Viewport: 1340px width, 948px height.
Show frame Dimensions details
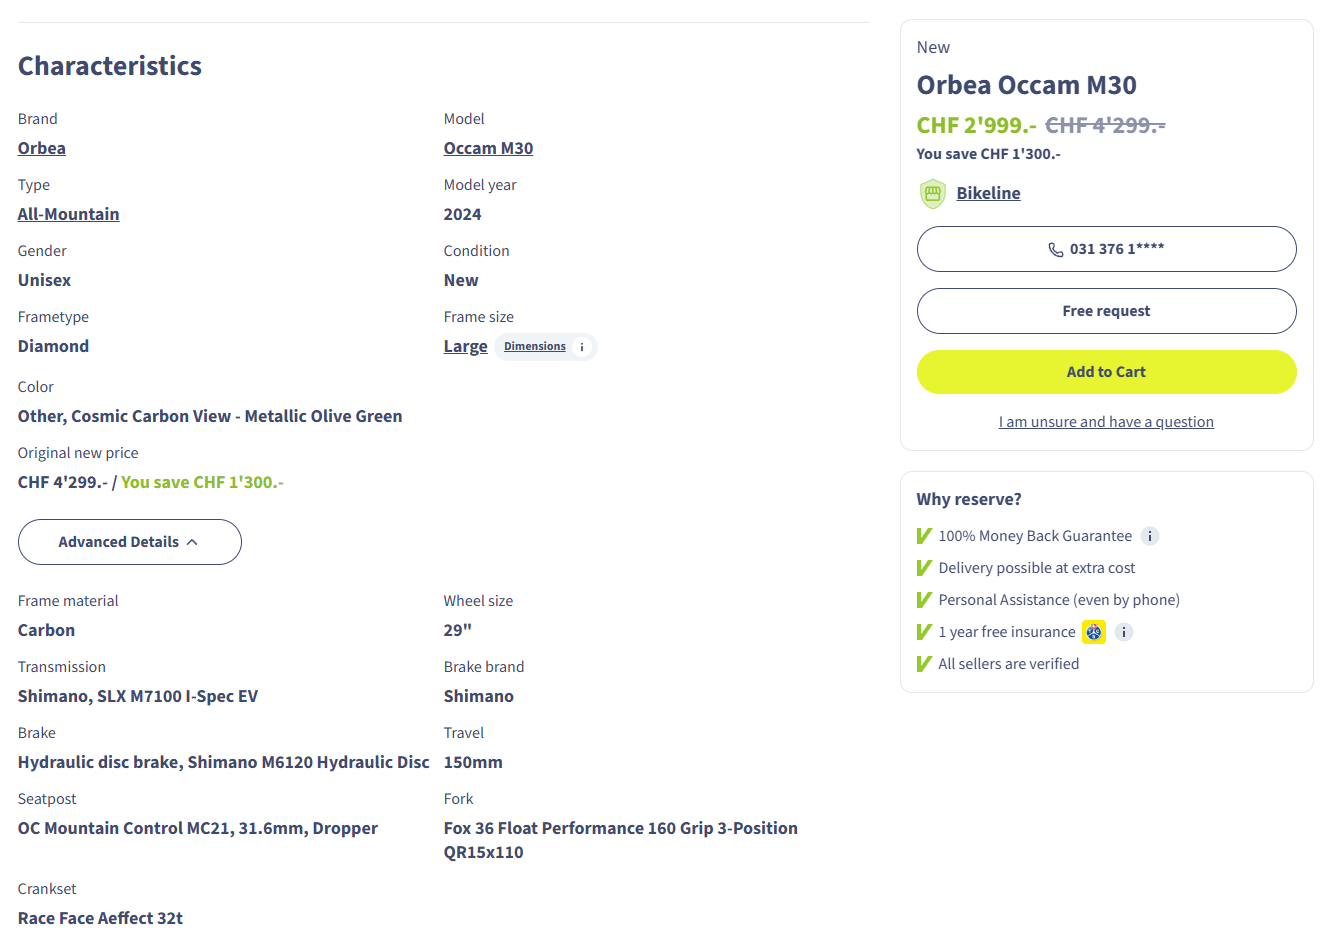coord(535,346)
